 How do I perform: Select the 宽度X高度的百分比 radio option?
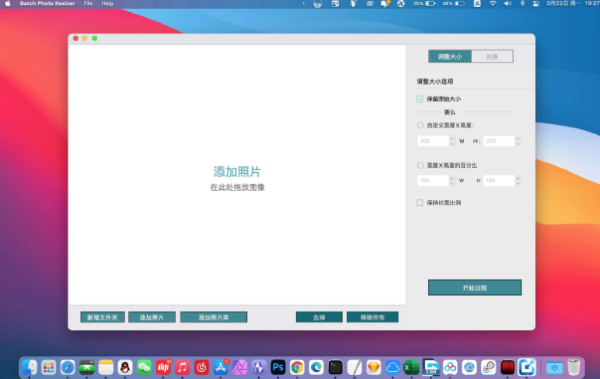pos(420,165)
